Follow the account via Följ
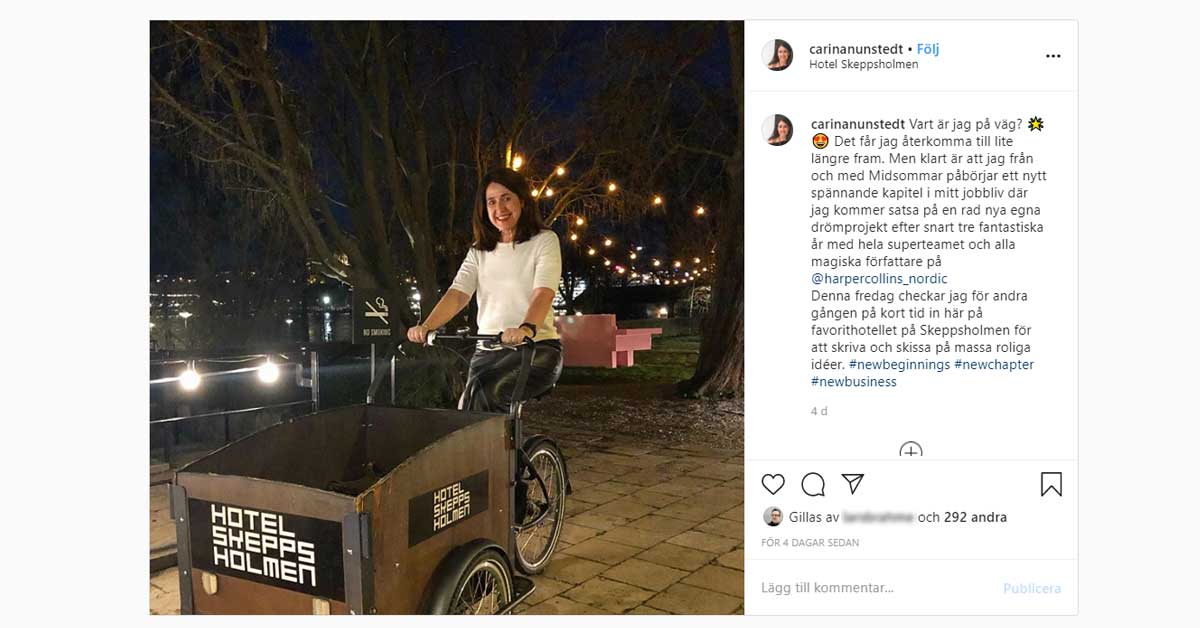 [928, 49]
